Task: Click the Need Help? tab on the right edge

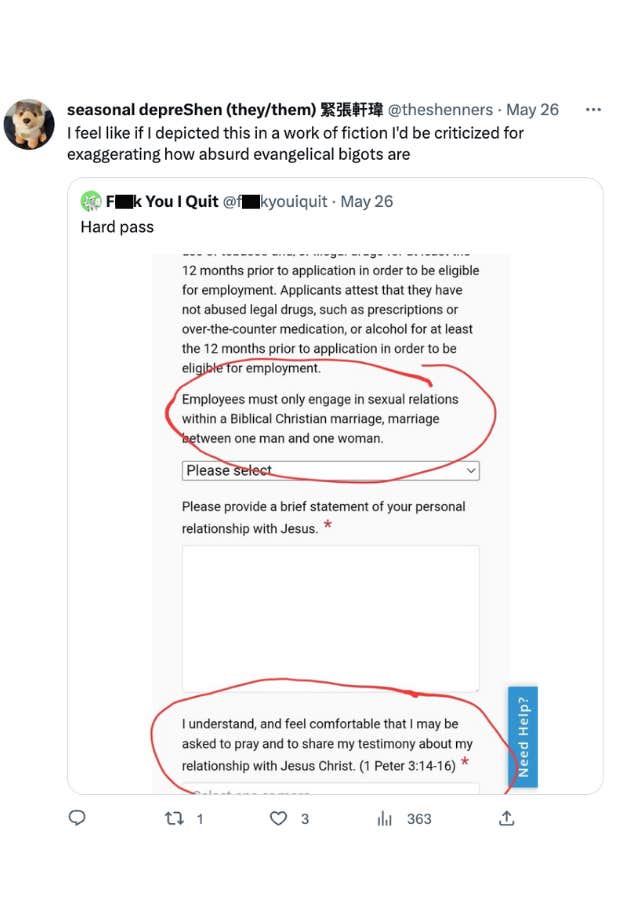Action: [523, 737]
